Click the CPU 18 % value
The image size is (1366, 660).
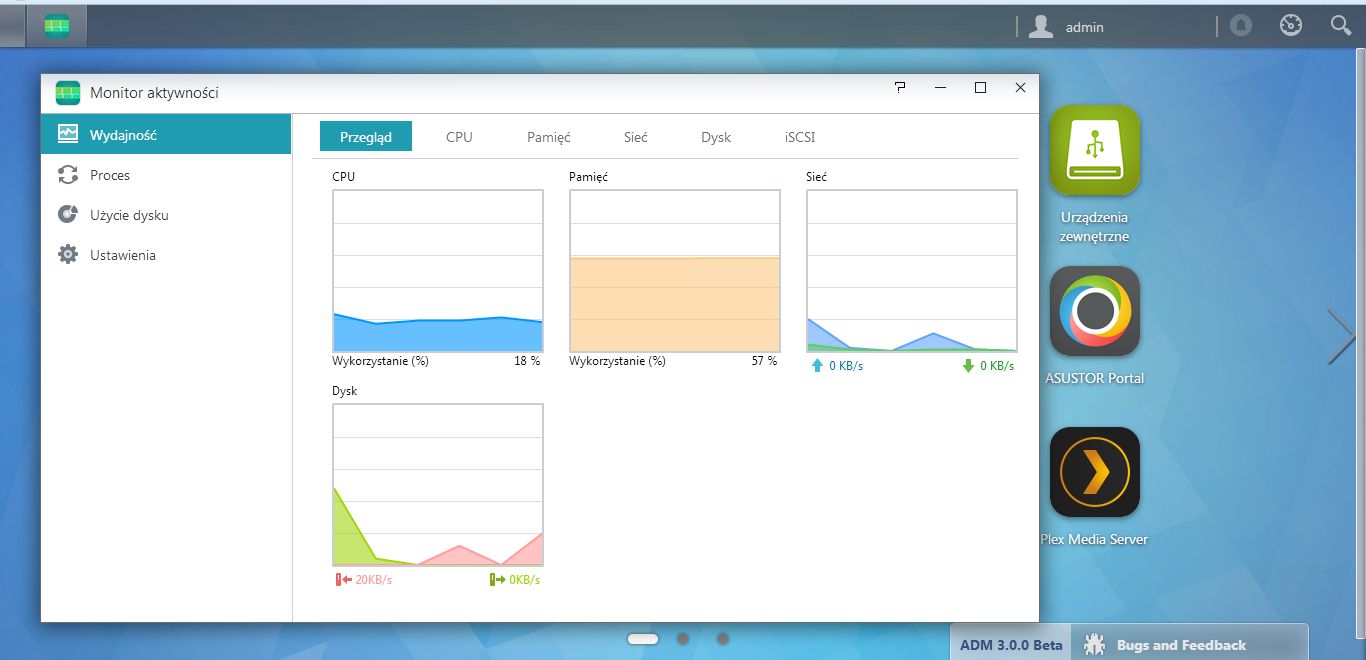click(527, 361)
